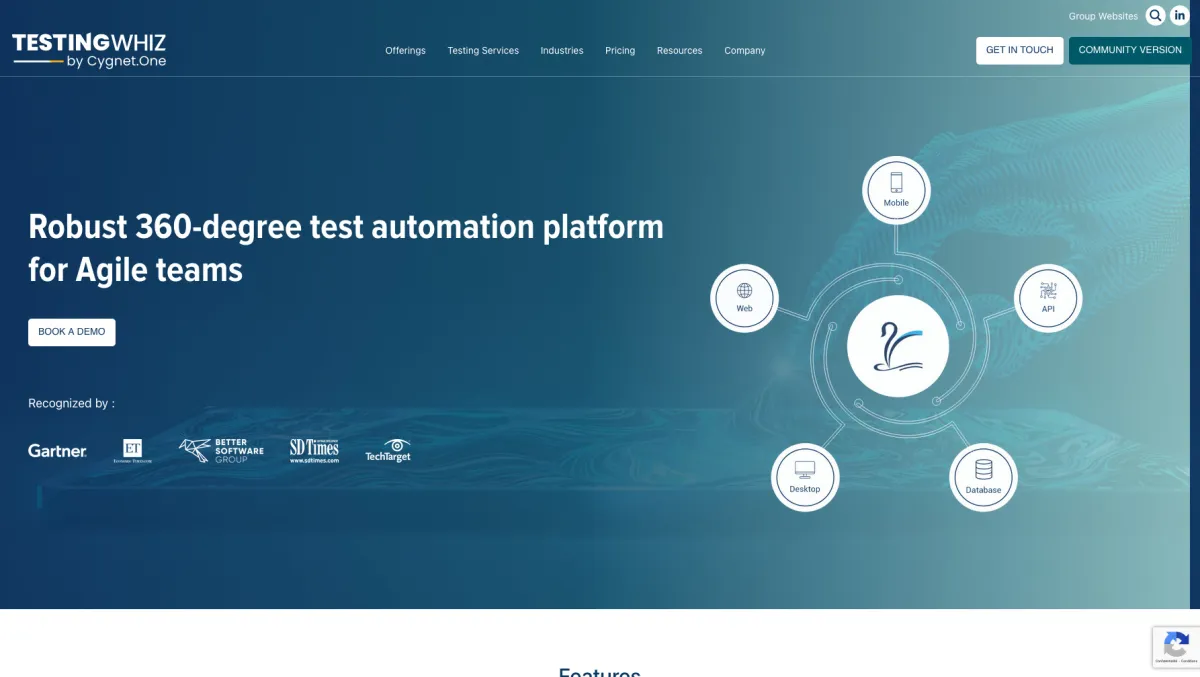Click the TechTarget logo
Image resolution: width=1200 pixels, height=677 pixels.
[x=388, y=451]
